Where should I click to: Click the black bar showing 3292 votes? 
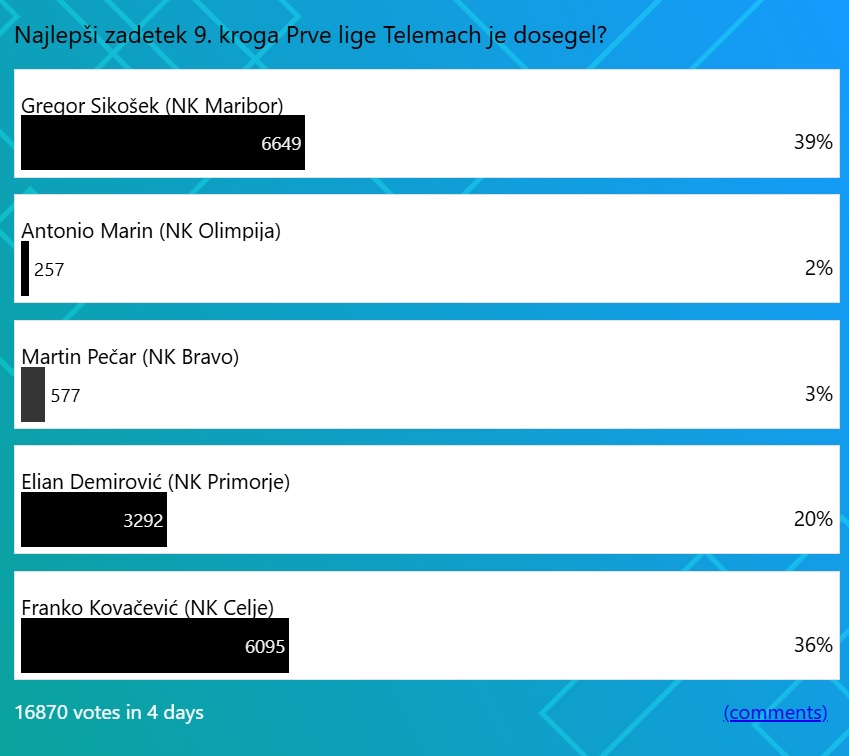(93, 520)
